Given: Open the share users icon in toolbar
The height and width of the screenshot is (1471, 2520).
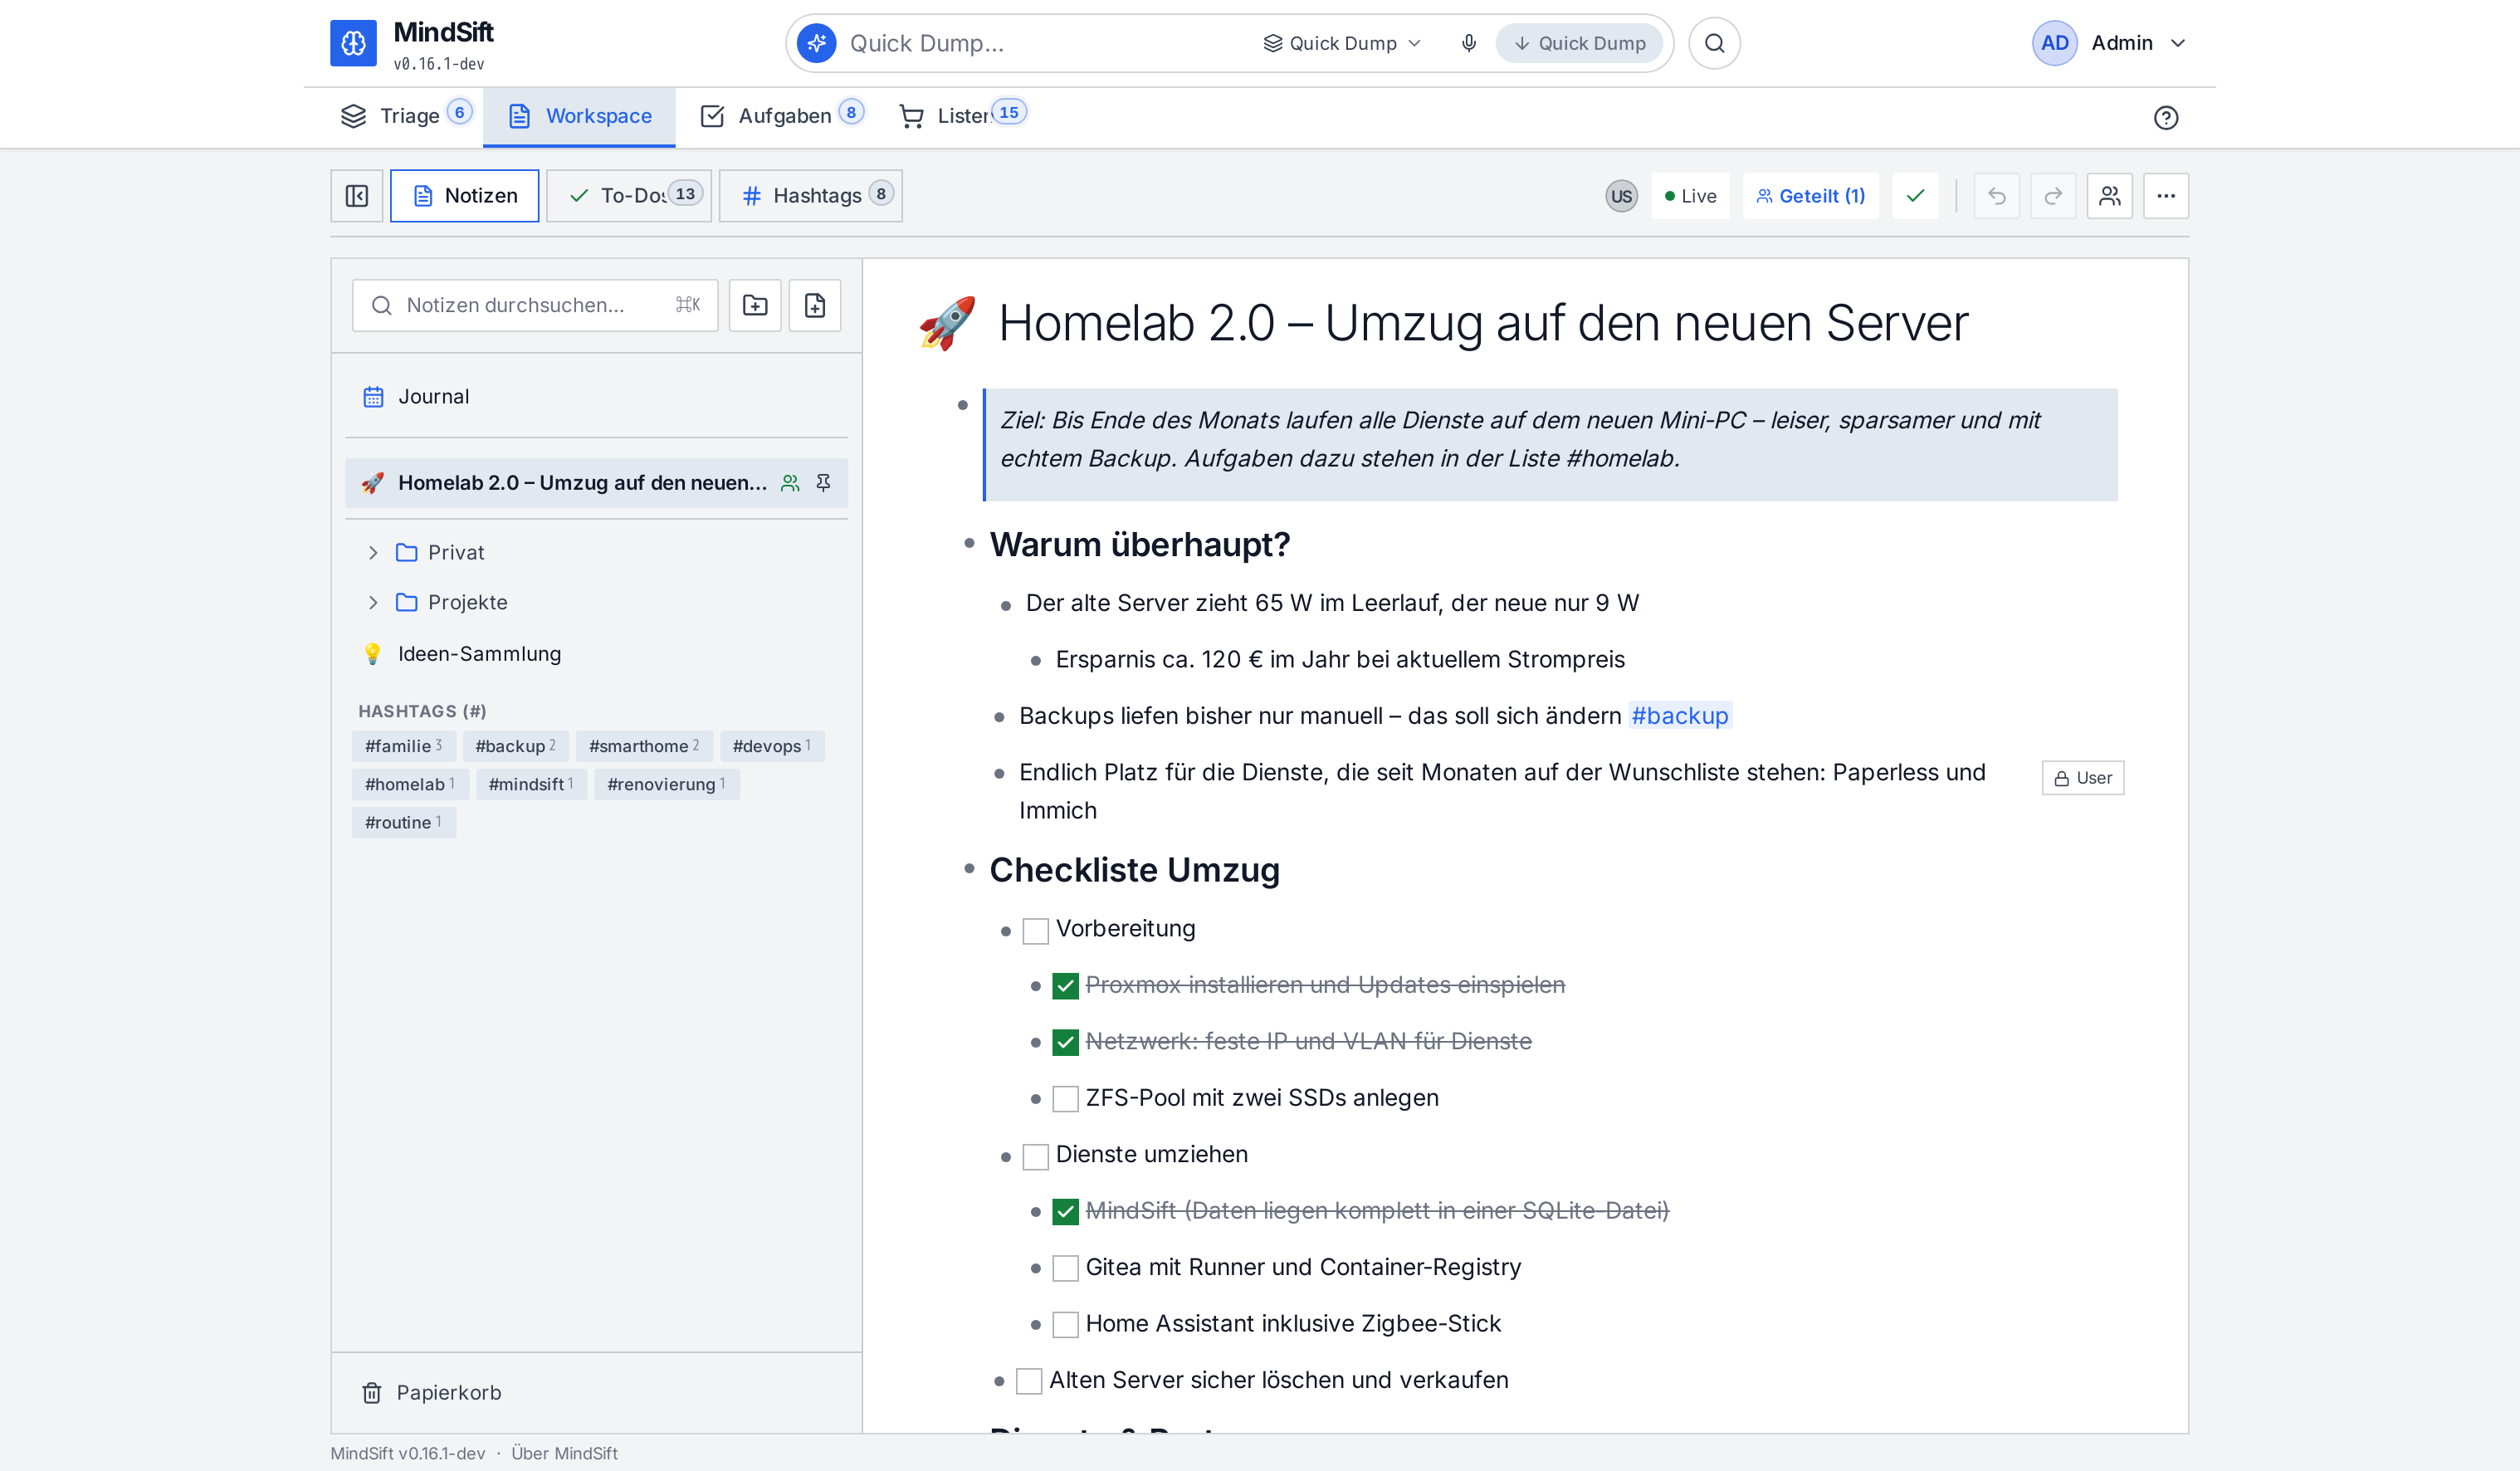Looking at the screenshot, I should click(2110, 196).
